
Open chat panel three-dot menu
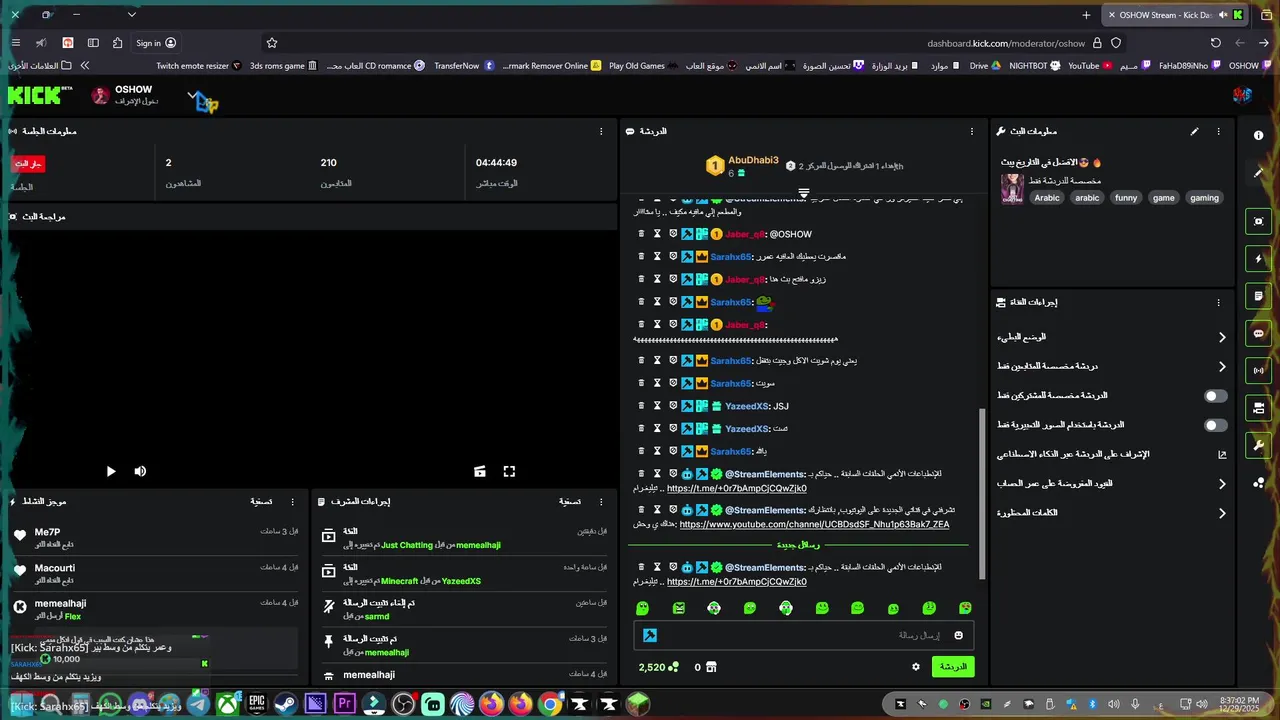click(x=972, y=131)
